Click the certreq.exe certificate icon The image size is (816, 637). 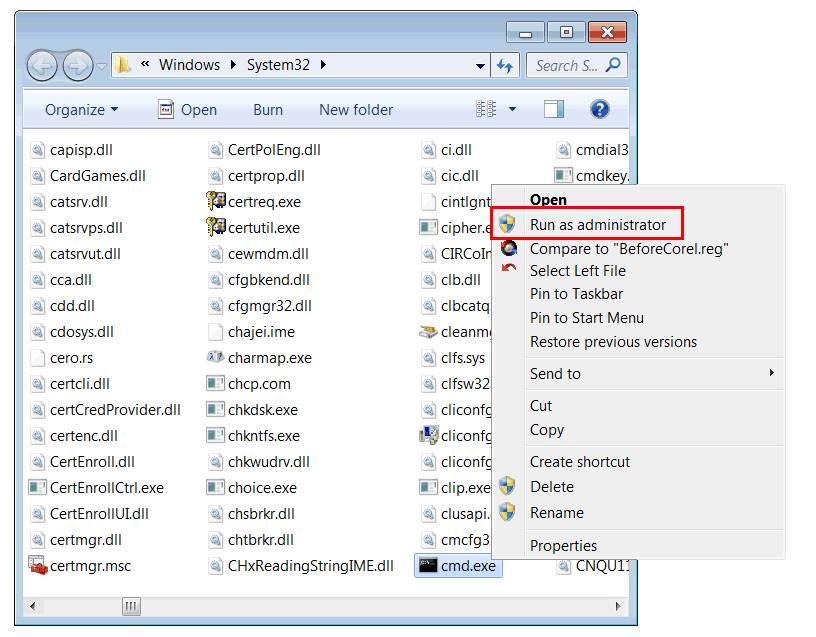[215, 200]
